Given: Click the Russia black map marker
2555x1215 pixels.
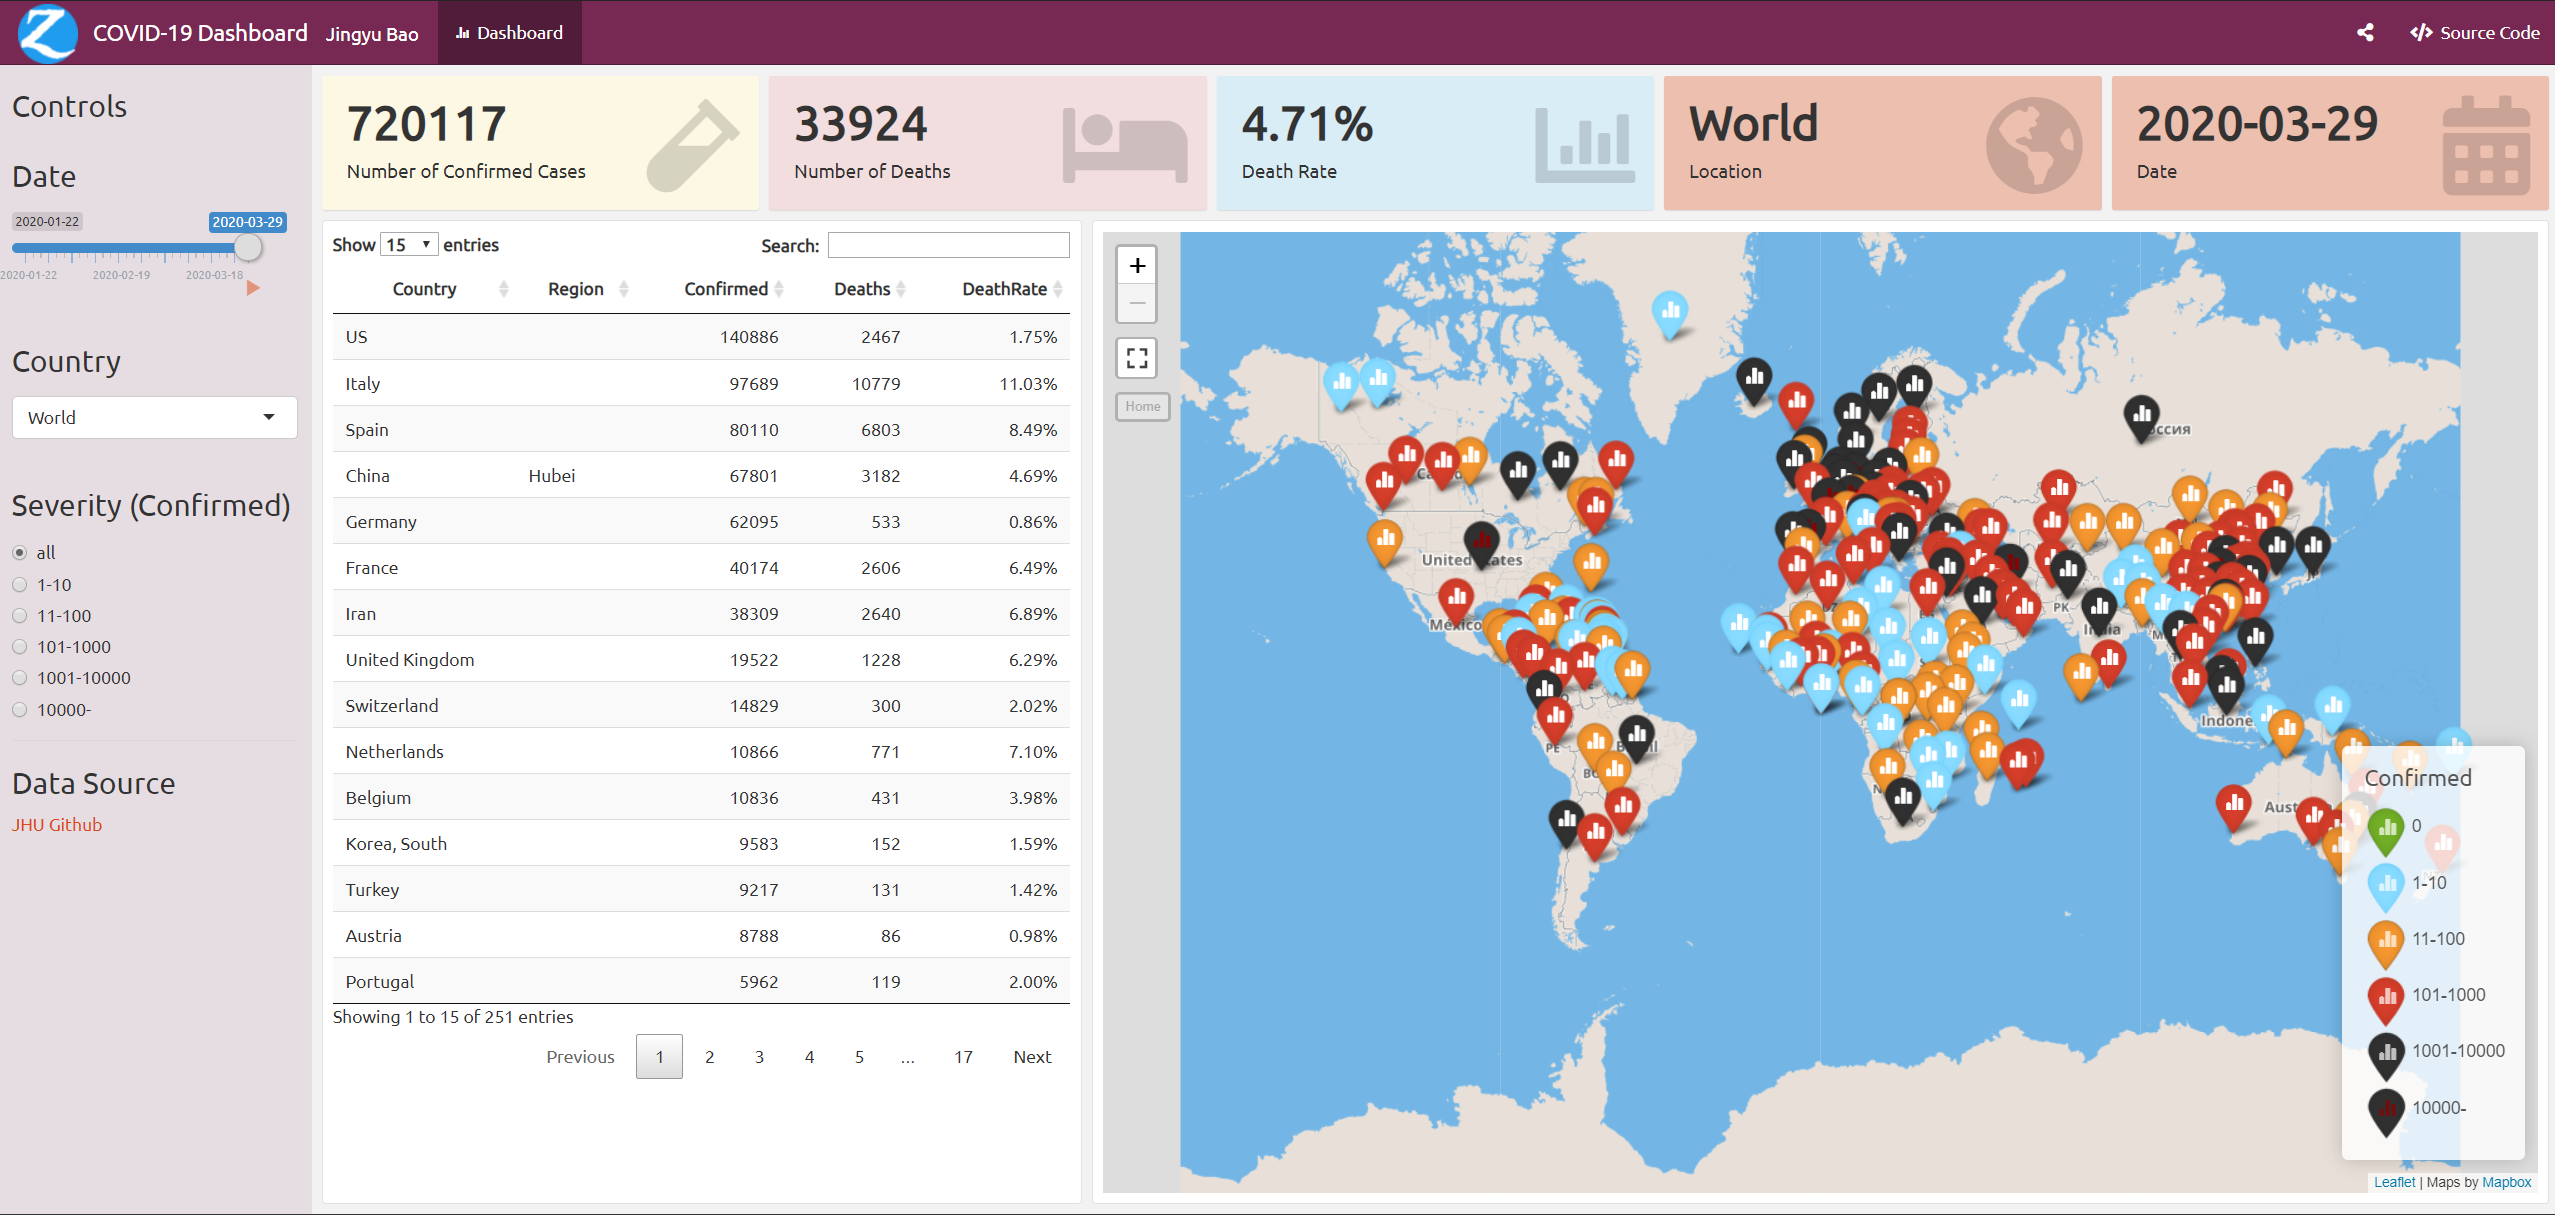Looking at the screenshot, I should coord(2141,414).
